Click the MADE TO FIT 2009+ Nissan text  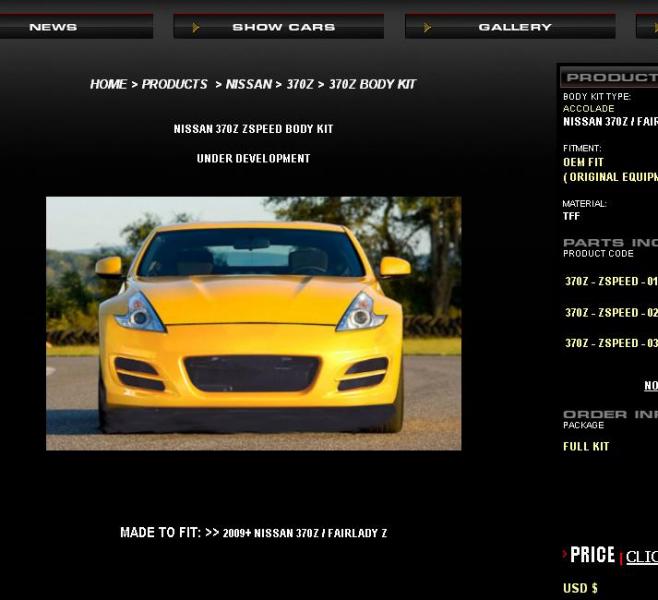click(x=253, y=533)
